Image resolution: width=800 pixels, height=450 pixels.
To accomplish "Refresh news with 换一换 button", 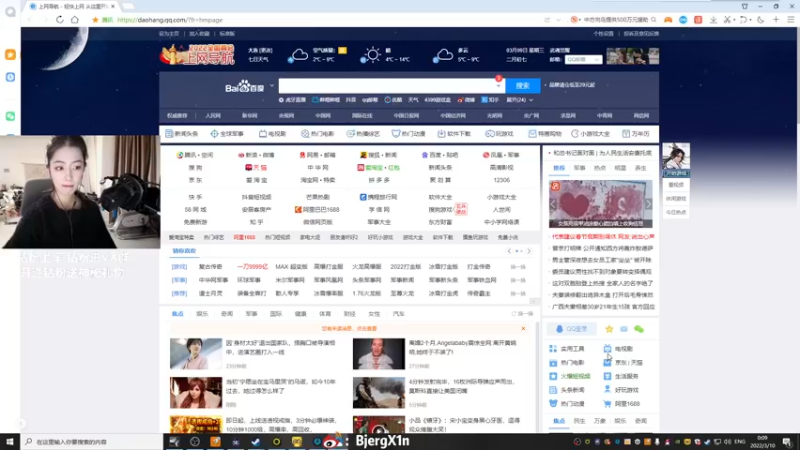I will (522, 314).
